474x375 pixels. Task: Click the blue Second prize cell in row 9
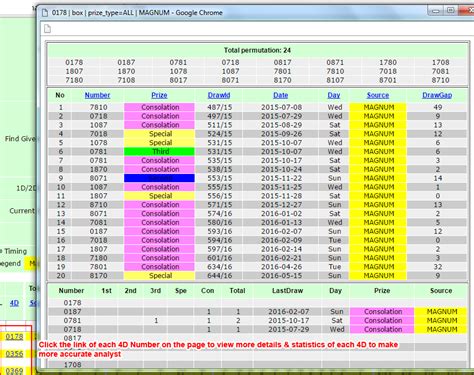[159, 178]
